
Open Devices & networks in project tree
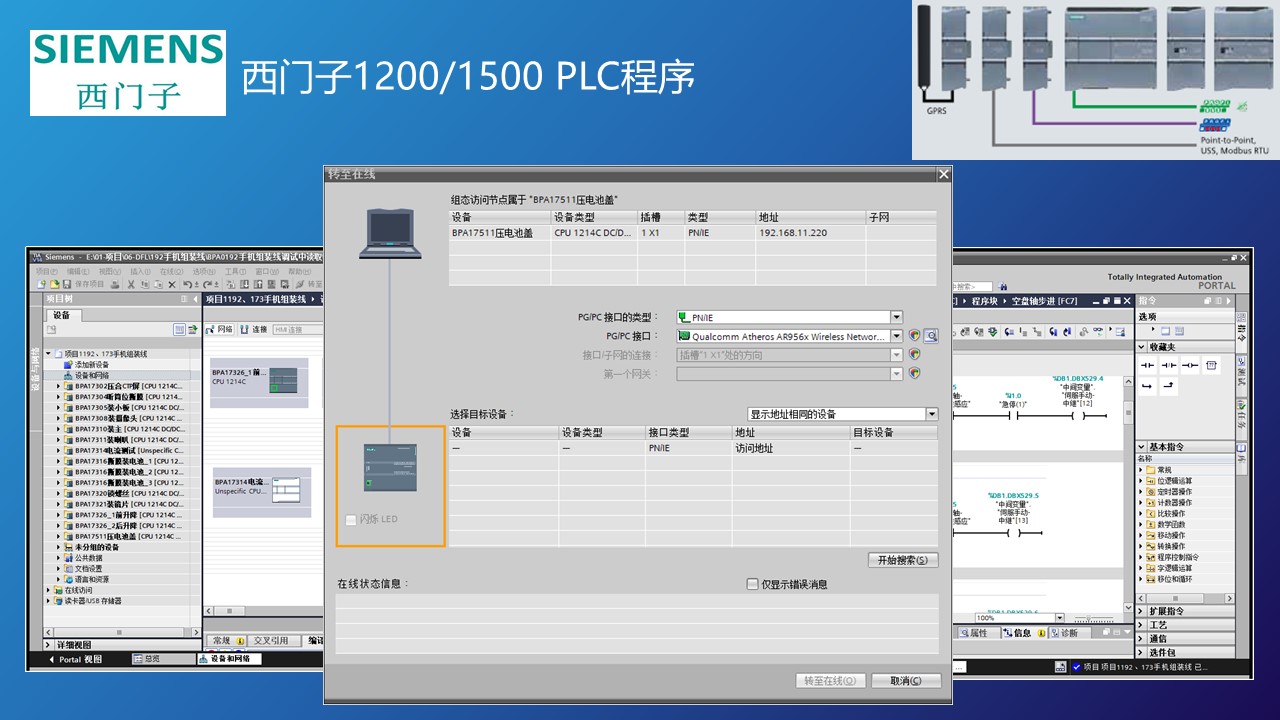(92, 376)
